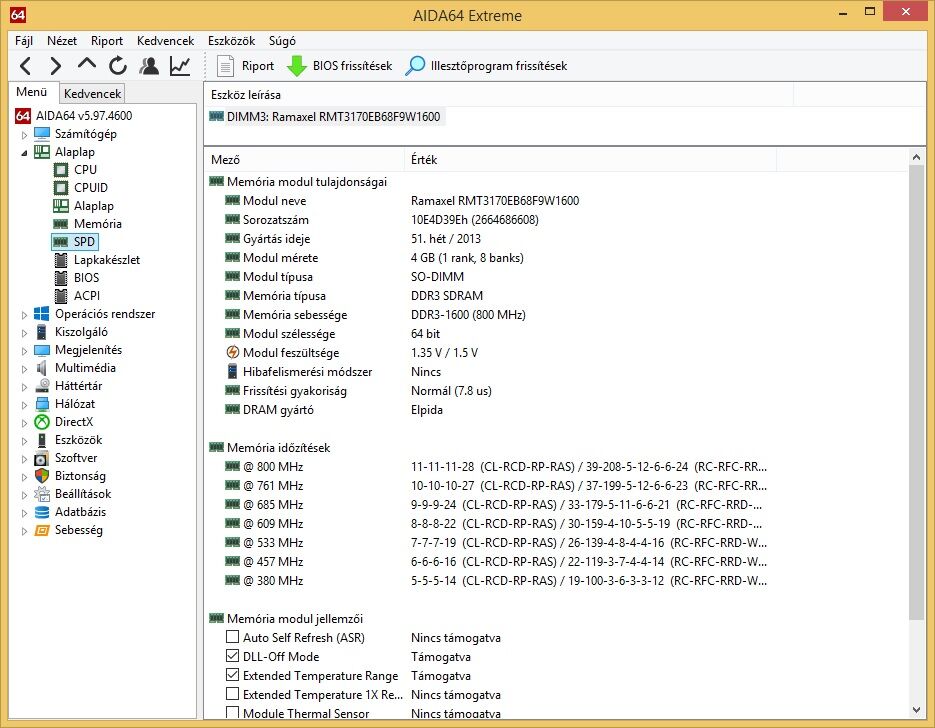Viewport: 935px width, 728px height.
Task: Expand the Számítógép tree node
Action: click(24, 135)
